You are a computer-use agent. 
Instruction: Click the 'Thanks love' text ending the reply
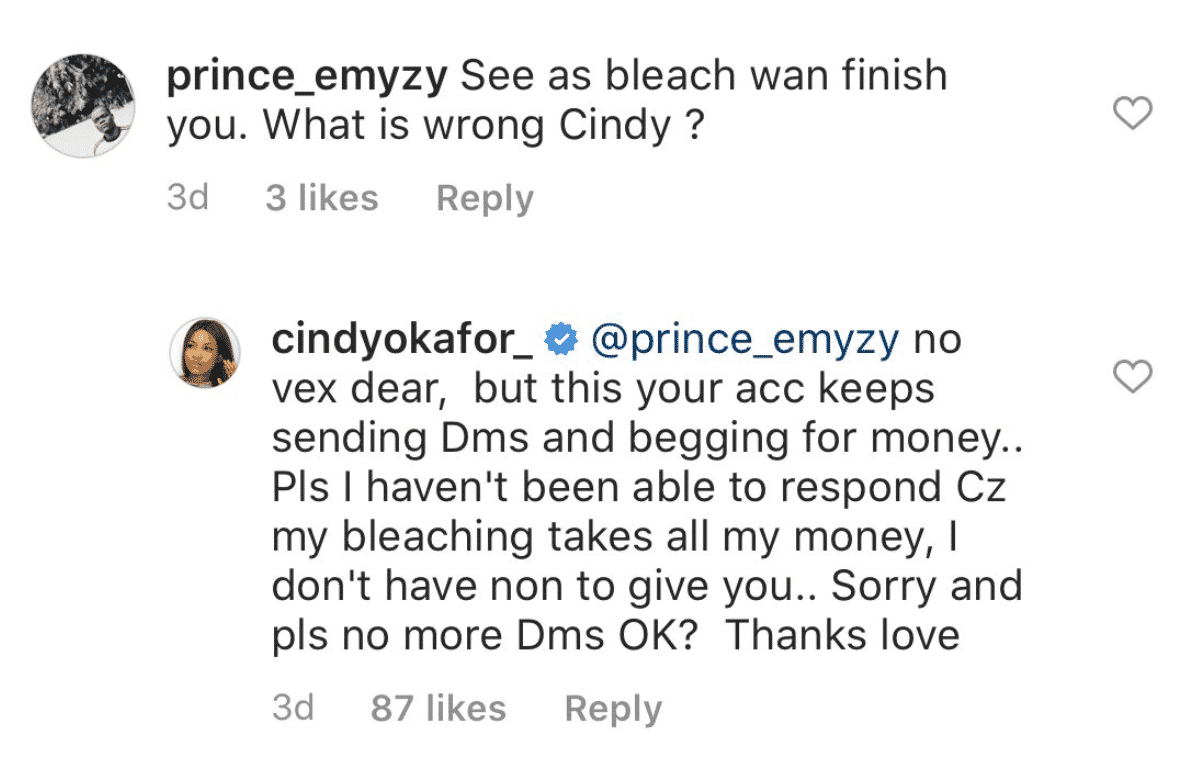click(843, 636)
